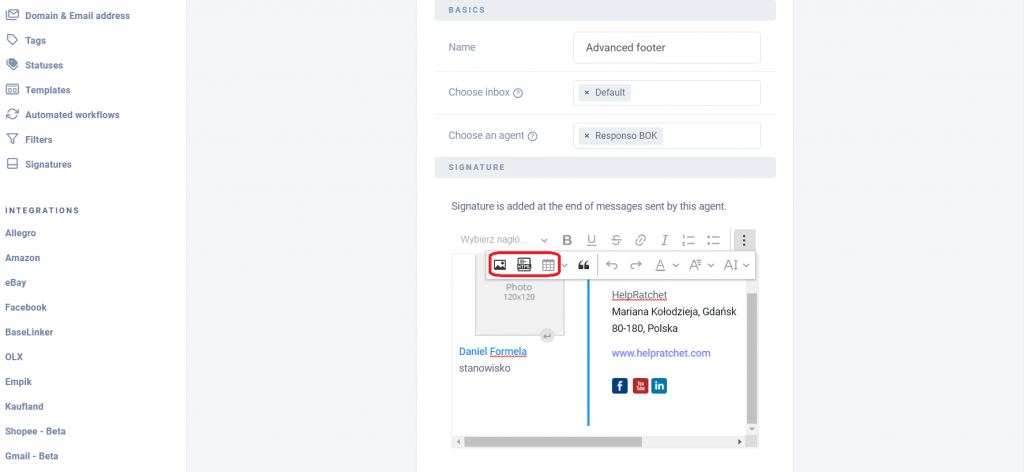
Task: Open the three-dot more options toolbar button
Action: click(x=744, y=240)
